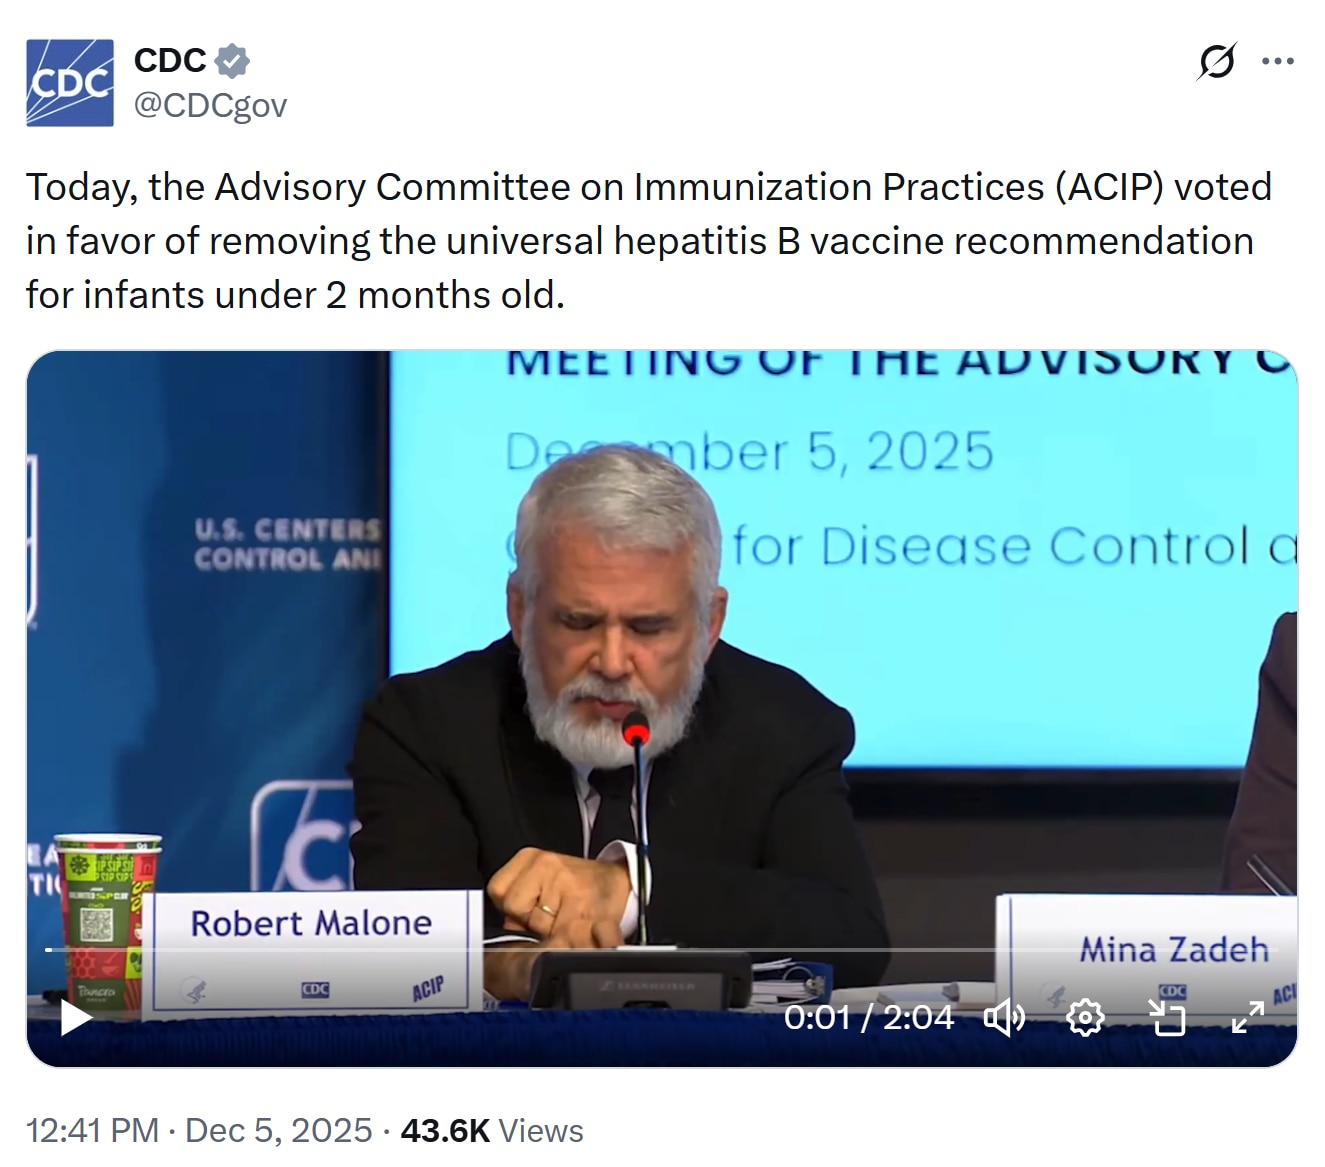Click the CDC display name

(x=168, y=59)
